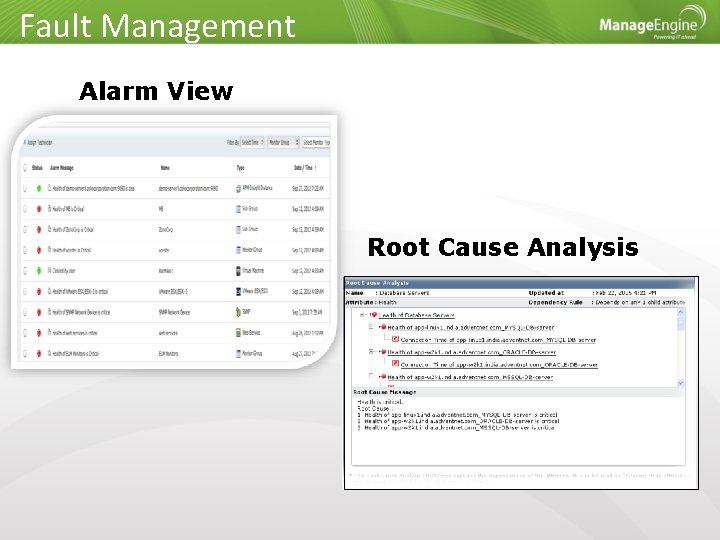Viewport: 720px width, 540px height.
Task: Click scroll-down arrow in Root Cause tree
Action: [x=681, y=382]
